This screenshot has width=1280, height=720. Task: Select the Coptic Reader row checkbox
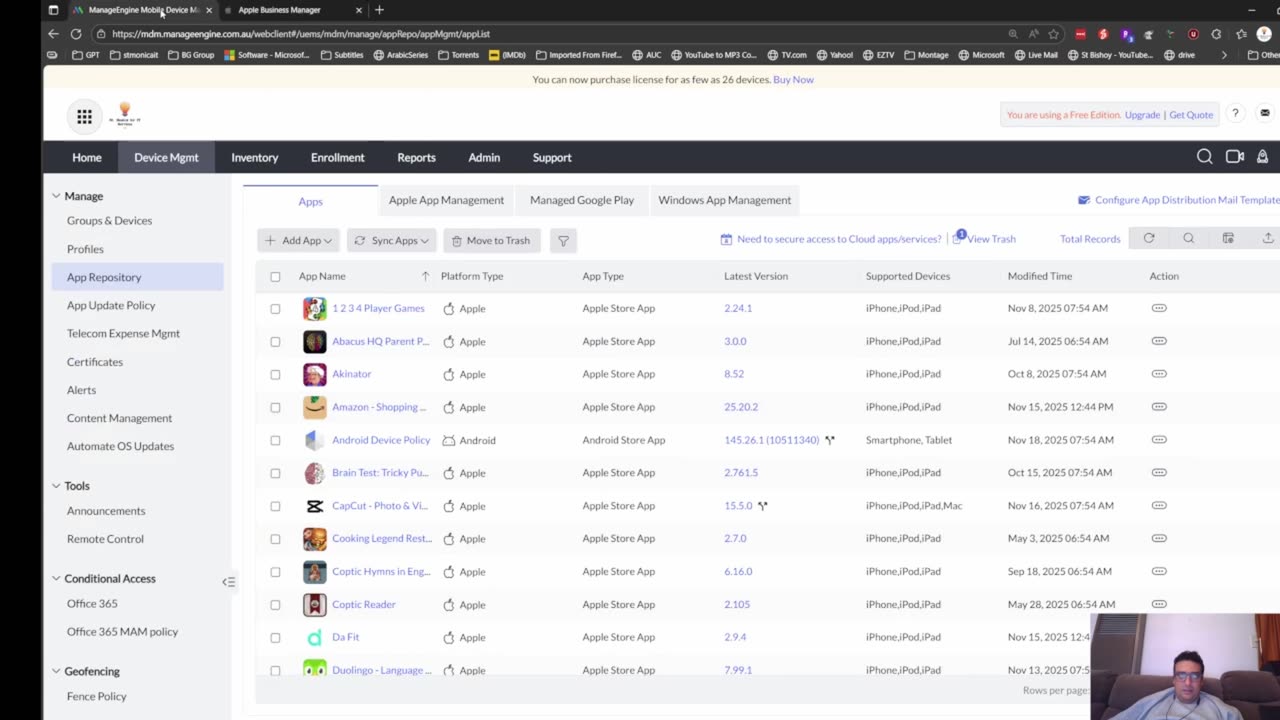275,605
